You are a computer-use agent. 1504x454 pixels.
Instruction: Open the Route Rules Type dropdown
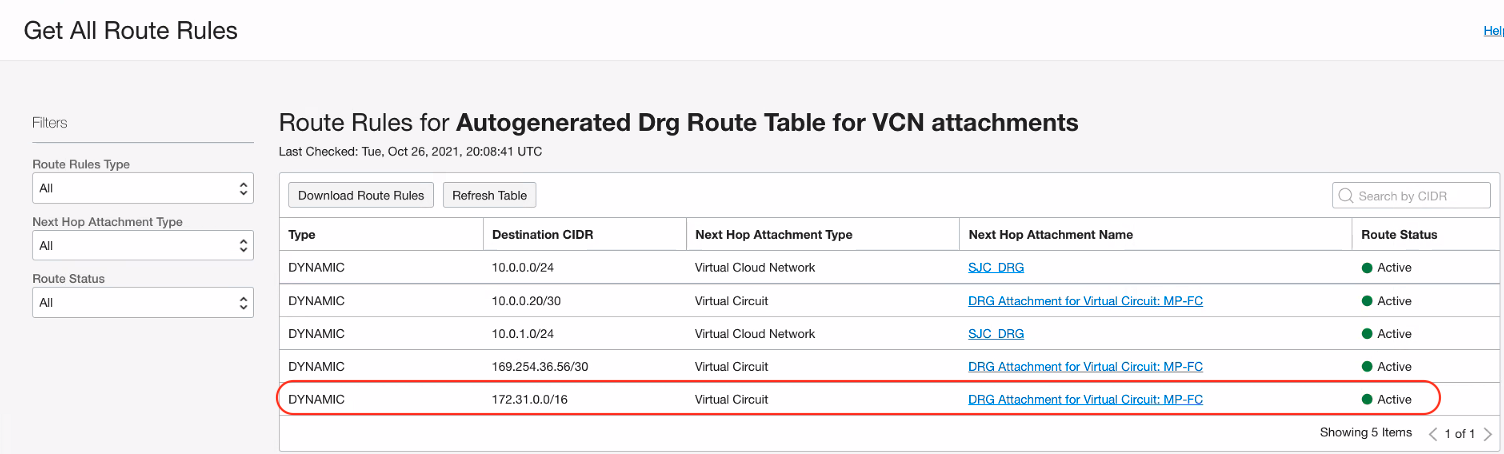(142, 188)
